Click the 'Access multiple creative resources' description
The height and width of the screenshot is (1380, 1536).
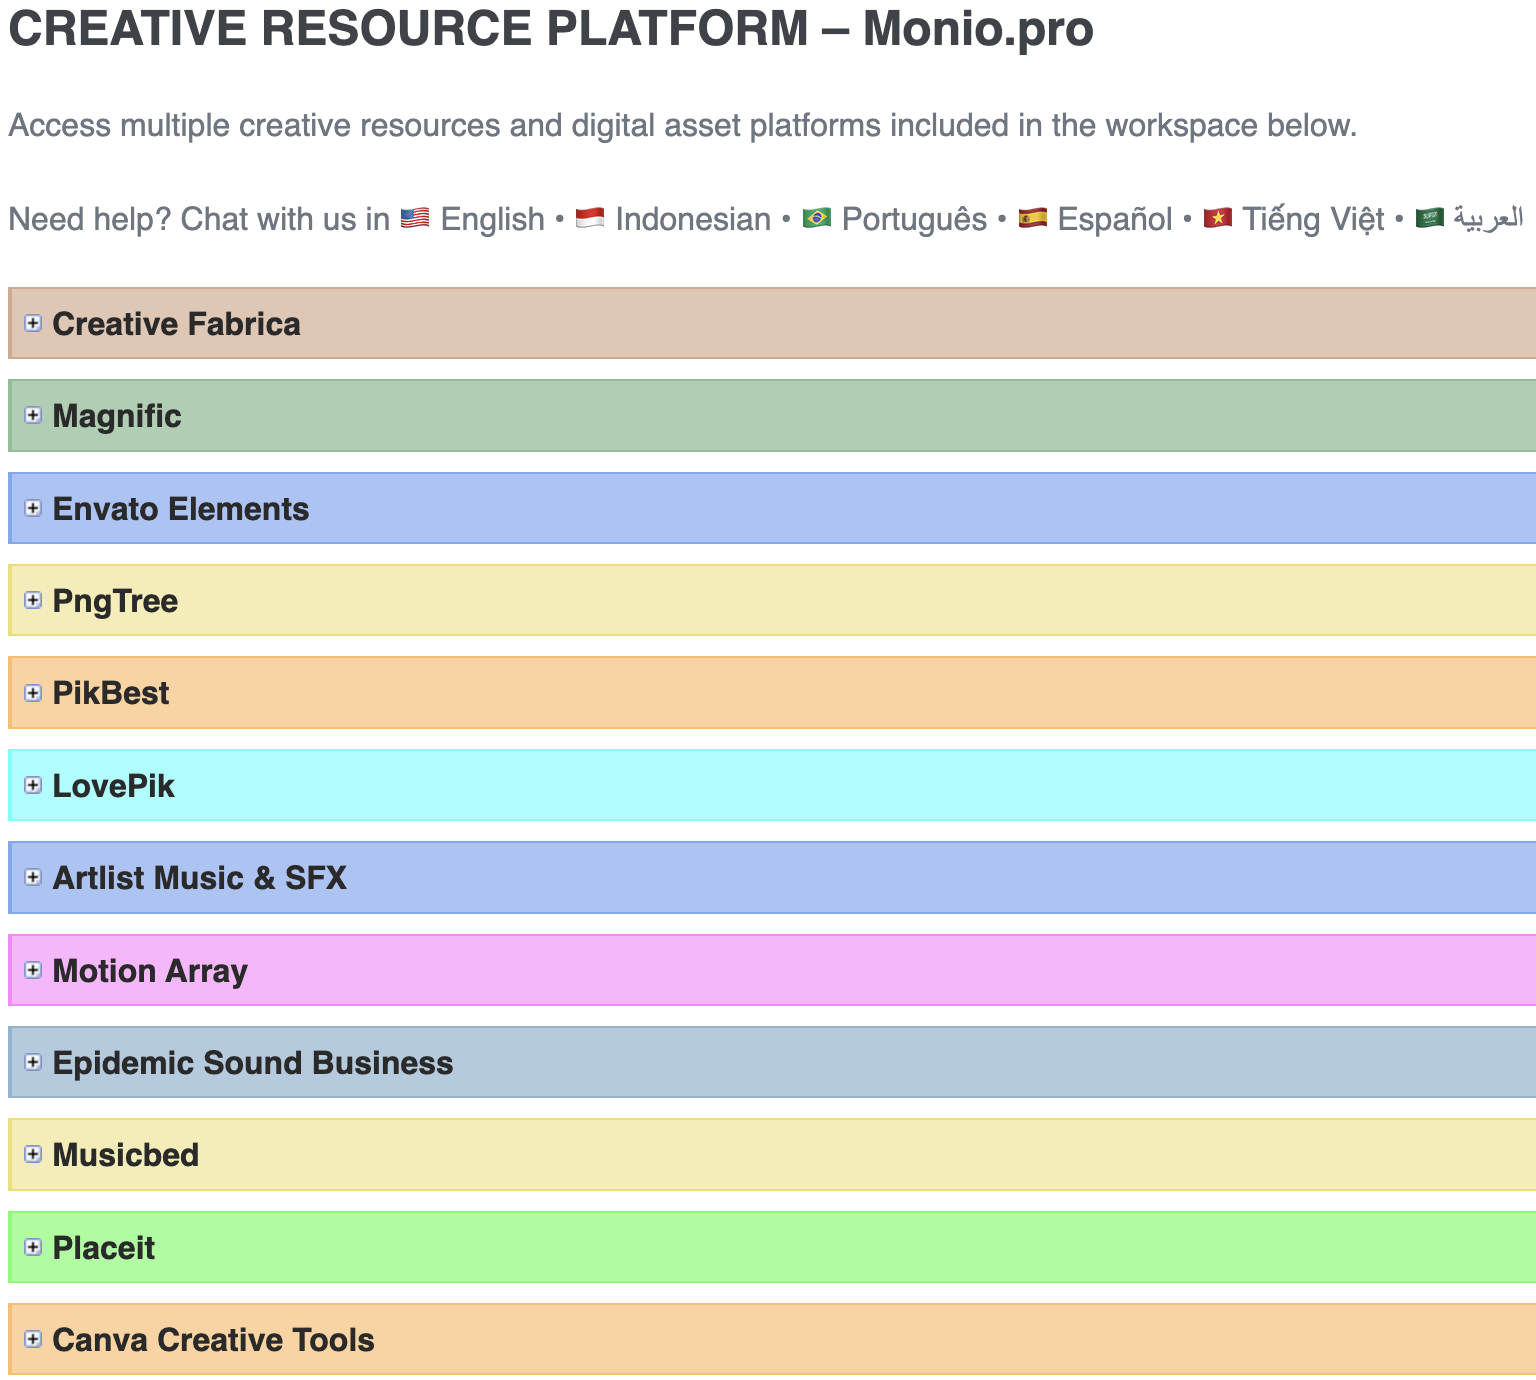tap(683, 126)
